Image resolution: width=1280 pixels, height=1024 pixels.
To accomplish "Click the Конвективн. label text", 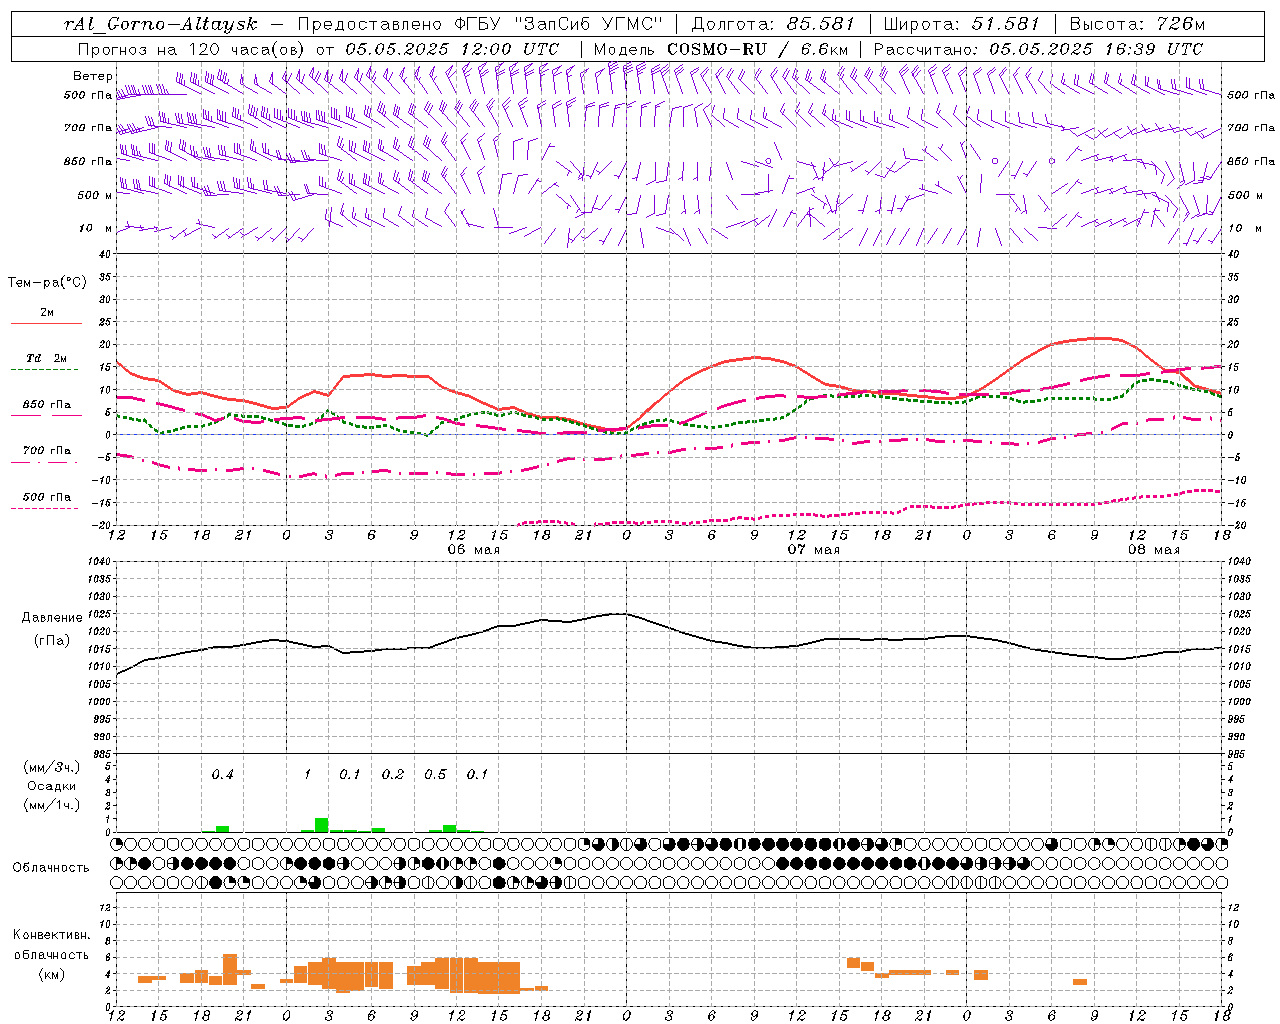I will coord(52,935).
